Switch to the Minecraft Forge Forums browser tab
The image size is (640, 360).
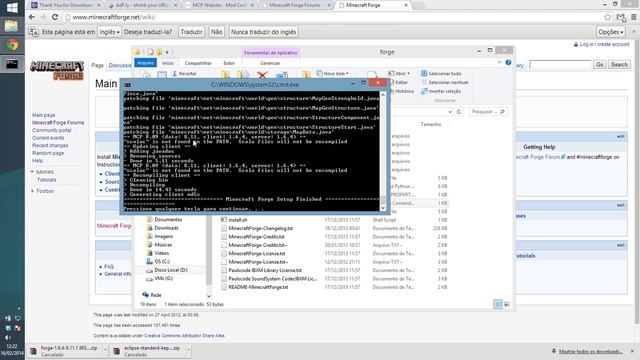pos(295,5)
